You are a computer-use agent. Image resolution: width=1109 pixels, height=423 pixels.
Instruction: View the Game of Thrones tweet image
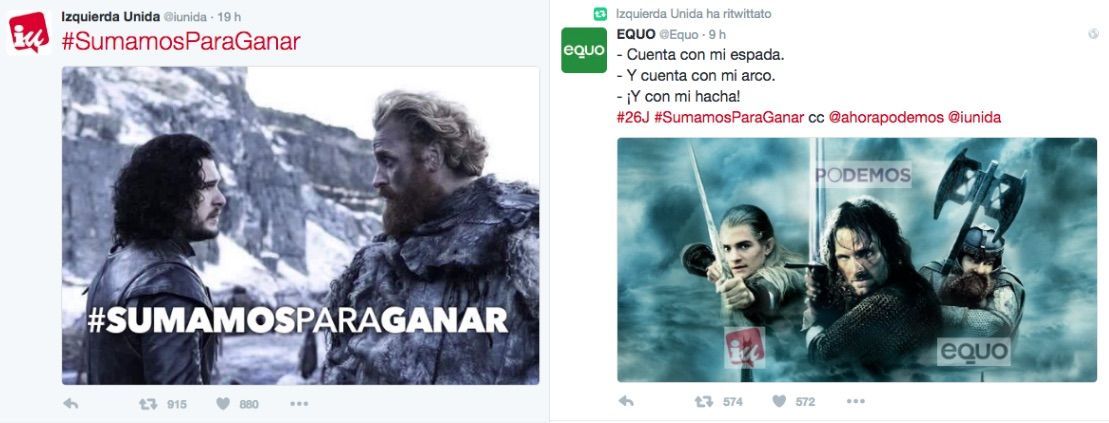pyautogui.click(x=301, y=226)
